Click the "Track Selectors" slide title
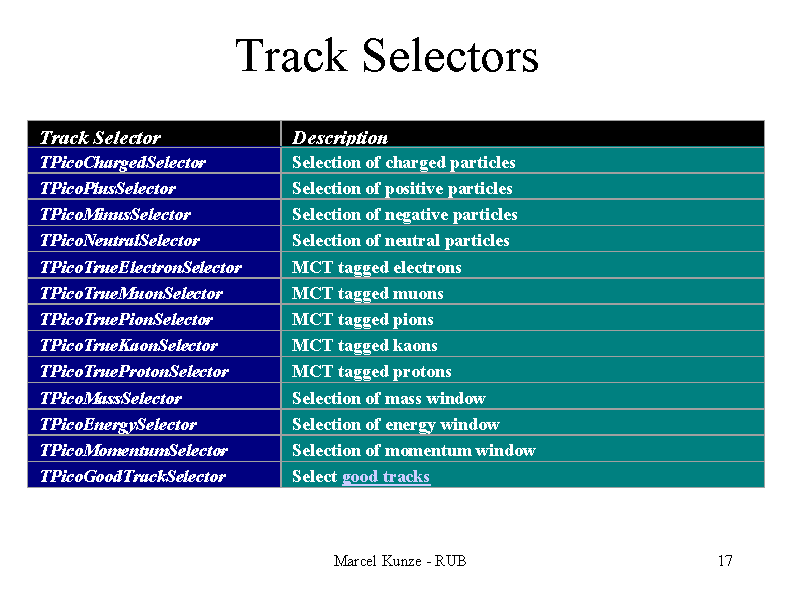The height and width of the screenshot is (600, 800). pos(387,56)
